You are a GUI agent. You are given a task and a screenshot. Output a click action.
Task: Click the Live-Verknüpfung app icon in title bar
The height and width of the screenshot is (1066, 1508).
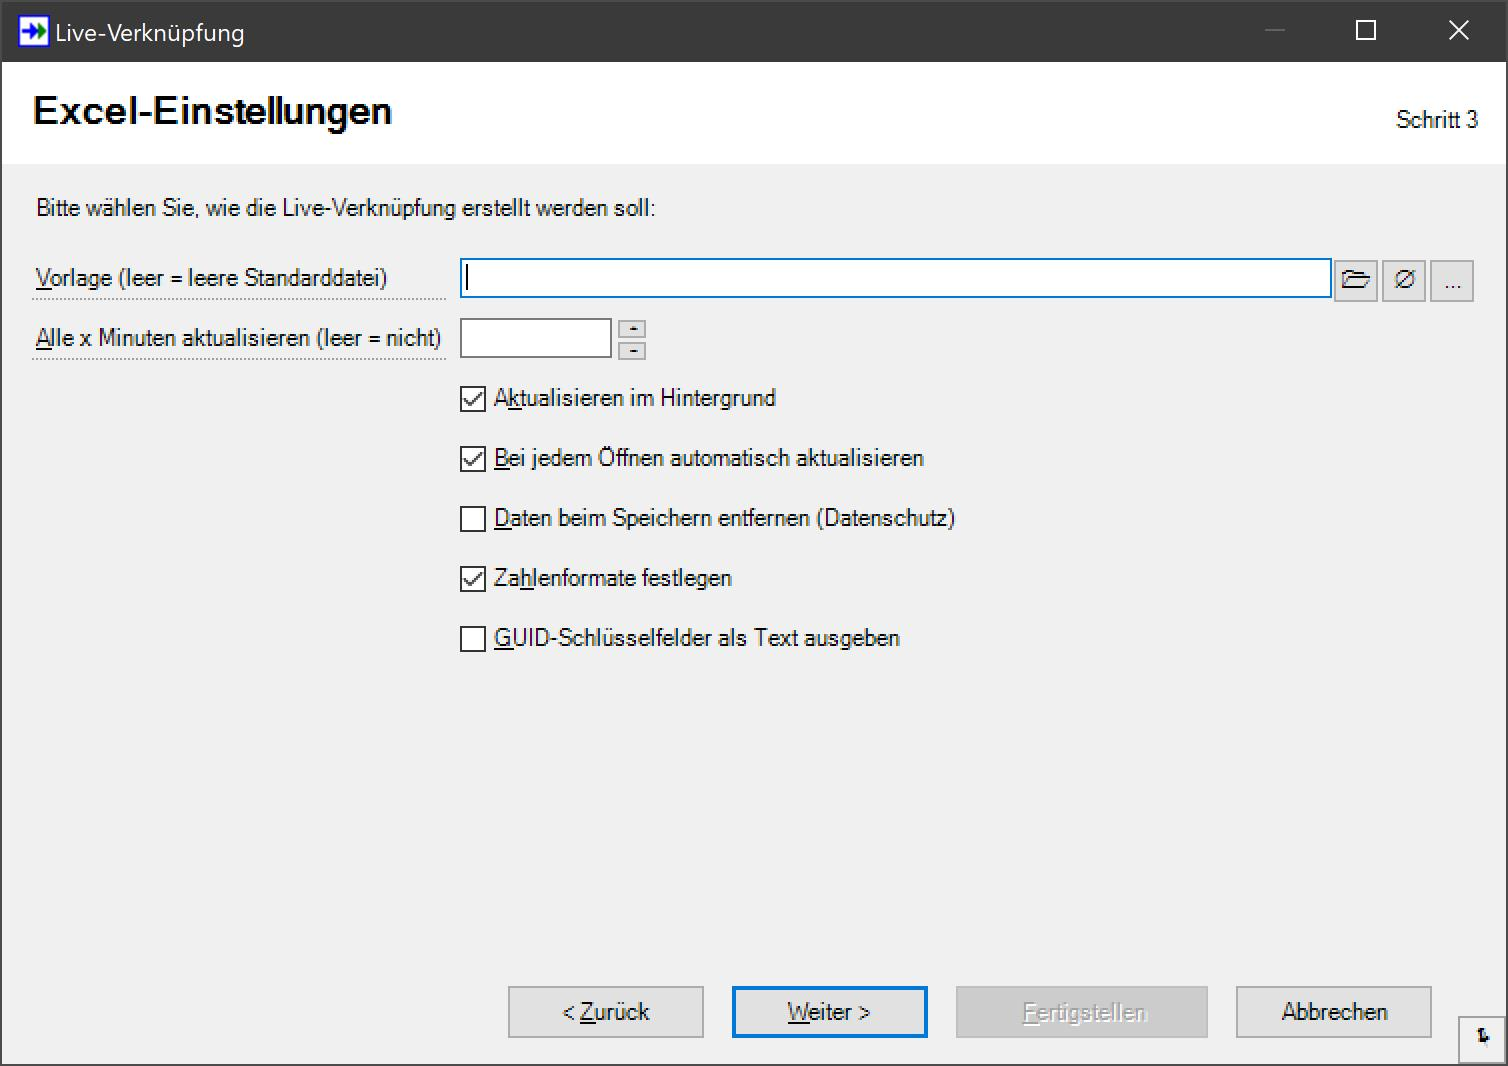point(33,31)
